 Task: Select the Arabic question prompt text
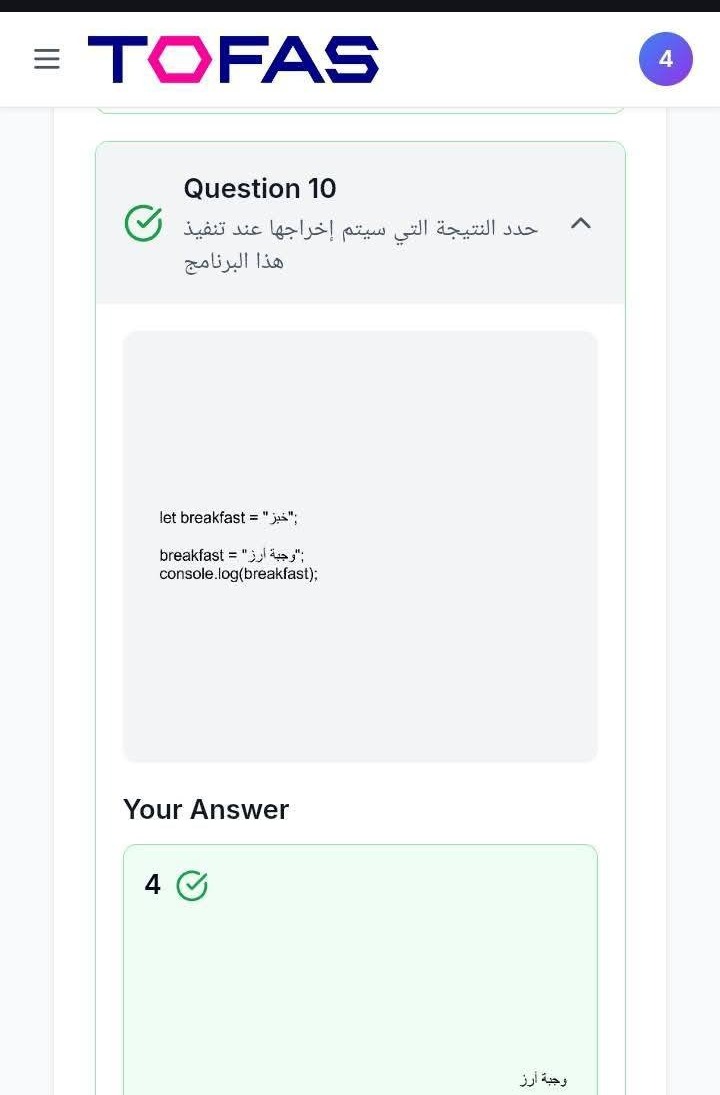click(x=360, y=244)
